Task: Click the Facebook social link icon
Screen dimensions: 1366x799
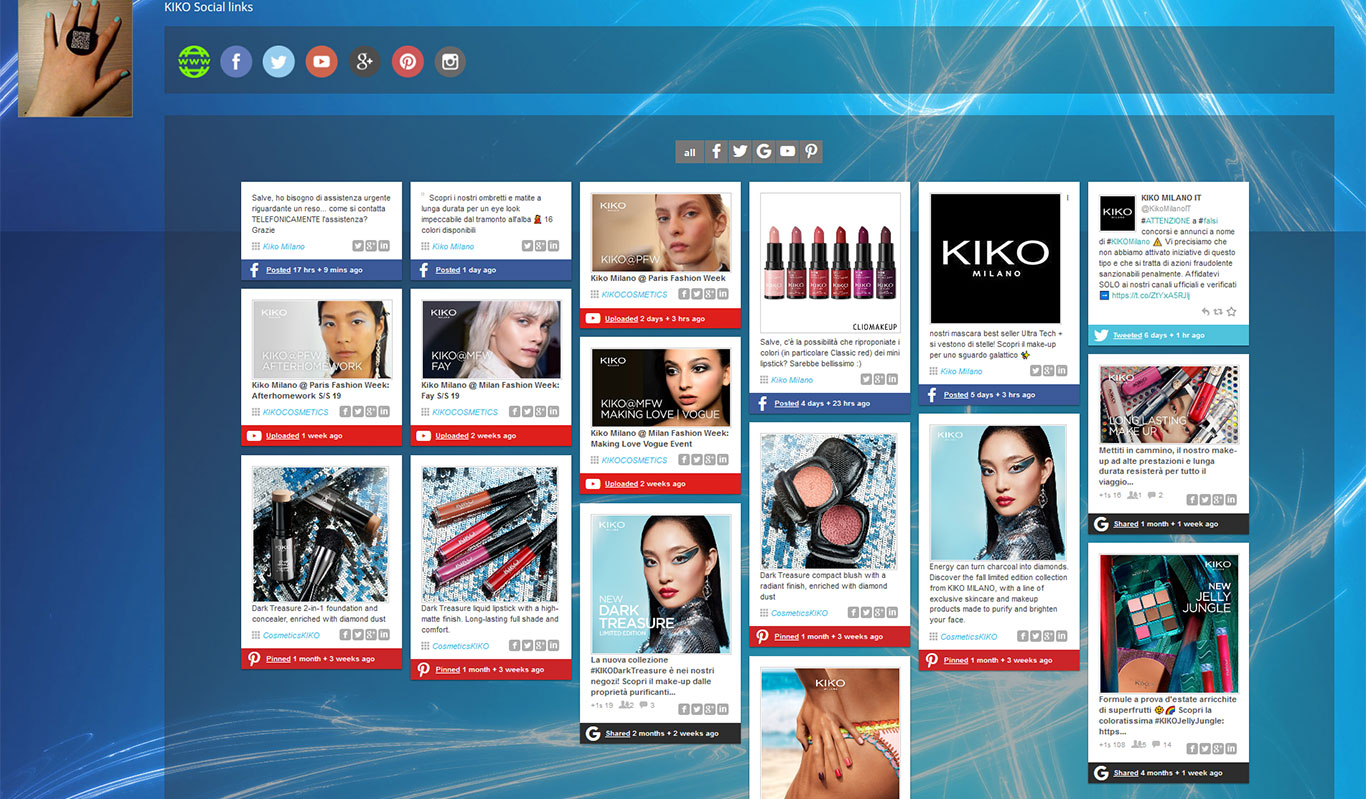Action: click(236, 62)
